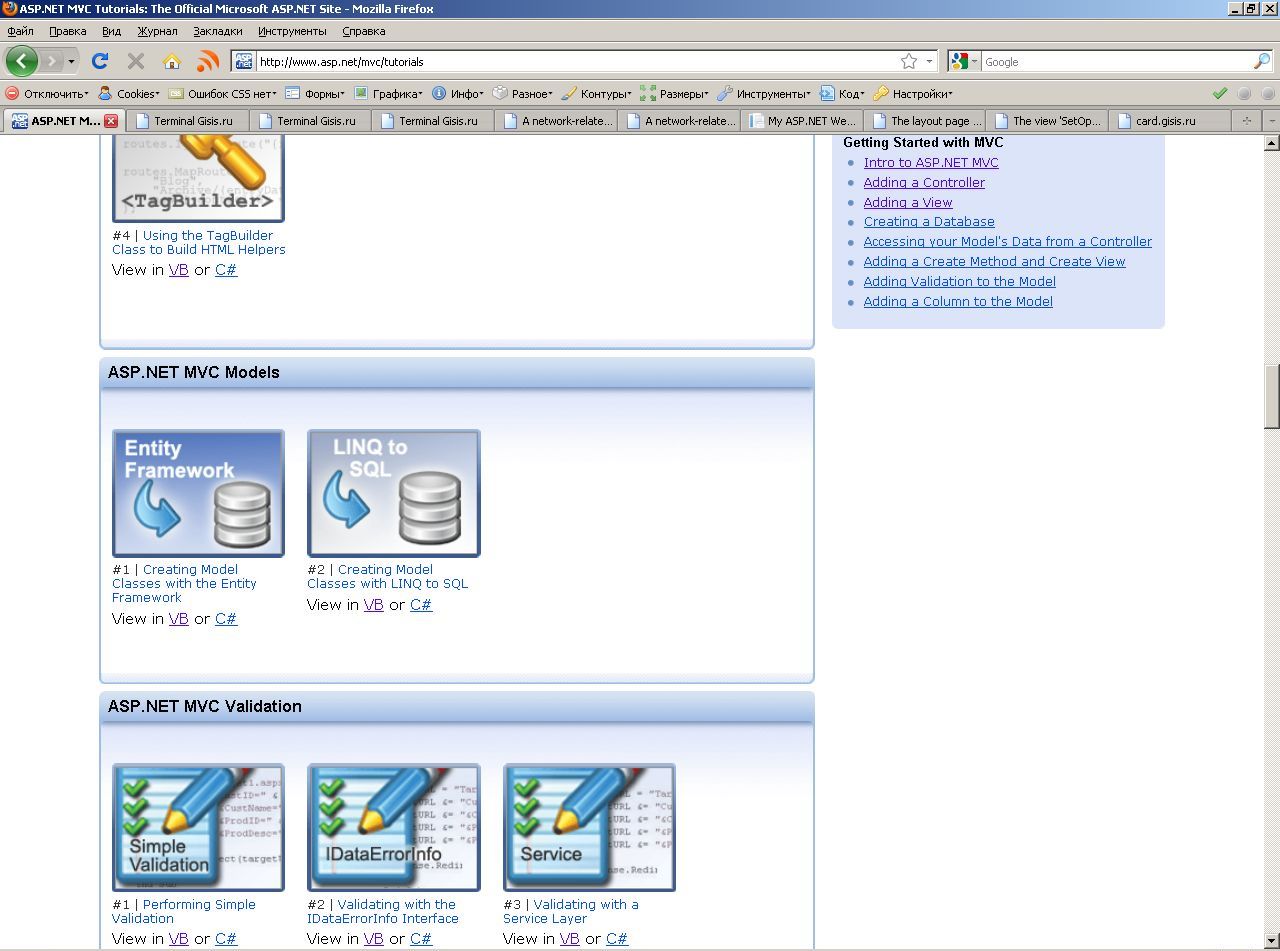This screenshot has height=951, width=1280.
Task: Click into the Google search box
Action: point(1116,61)
